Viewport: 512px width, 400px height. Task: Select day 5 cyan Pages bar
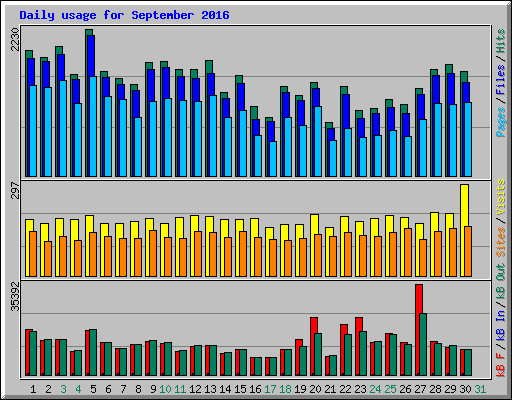[x=93, y=126]
